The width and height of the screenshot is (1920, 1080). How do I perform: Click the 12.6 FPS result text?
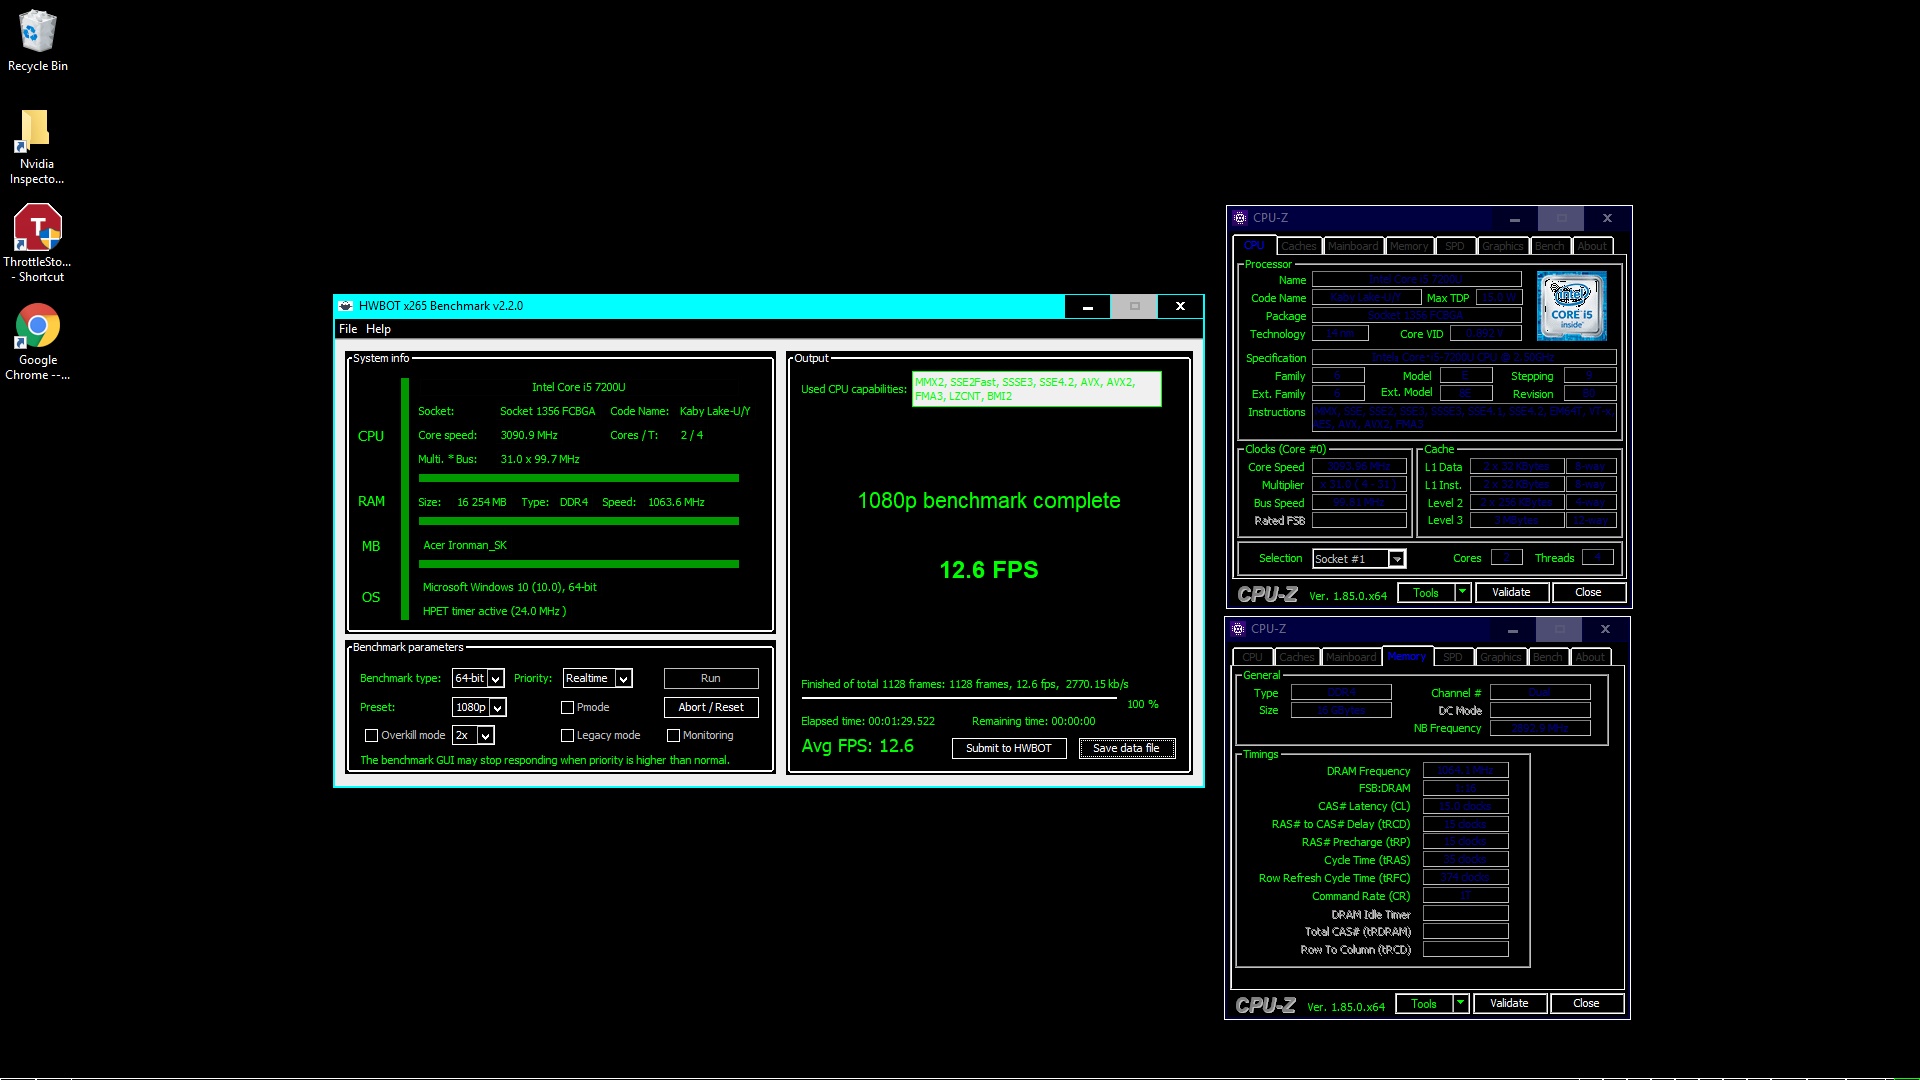(x=989, y=570)
